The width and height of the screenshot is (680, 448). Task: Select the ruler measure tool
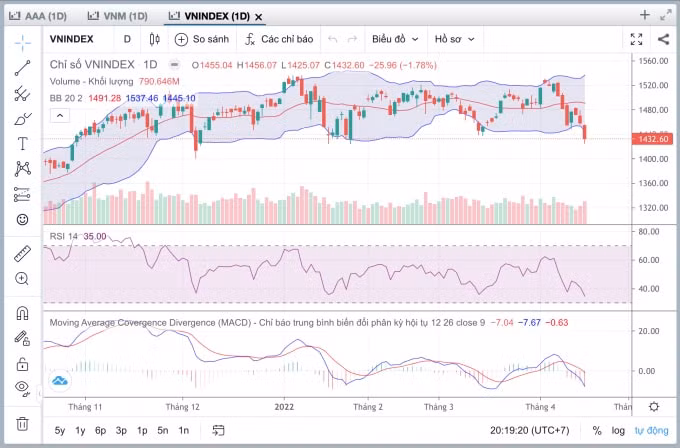coord(23,254)
